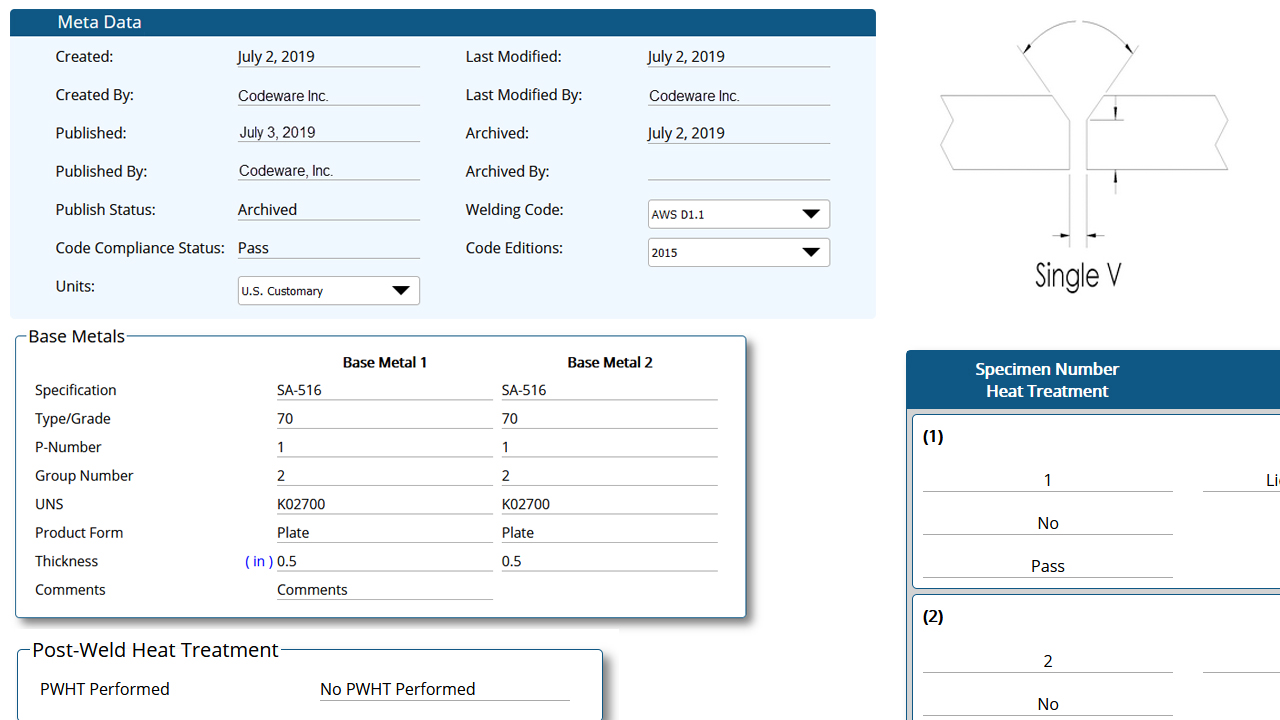Open the Code Editions 2015 dropdown
The image size is (1280, 720).
click(x=738, y=252)
